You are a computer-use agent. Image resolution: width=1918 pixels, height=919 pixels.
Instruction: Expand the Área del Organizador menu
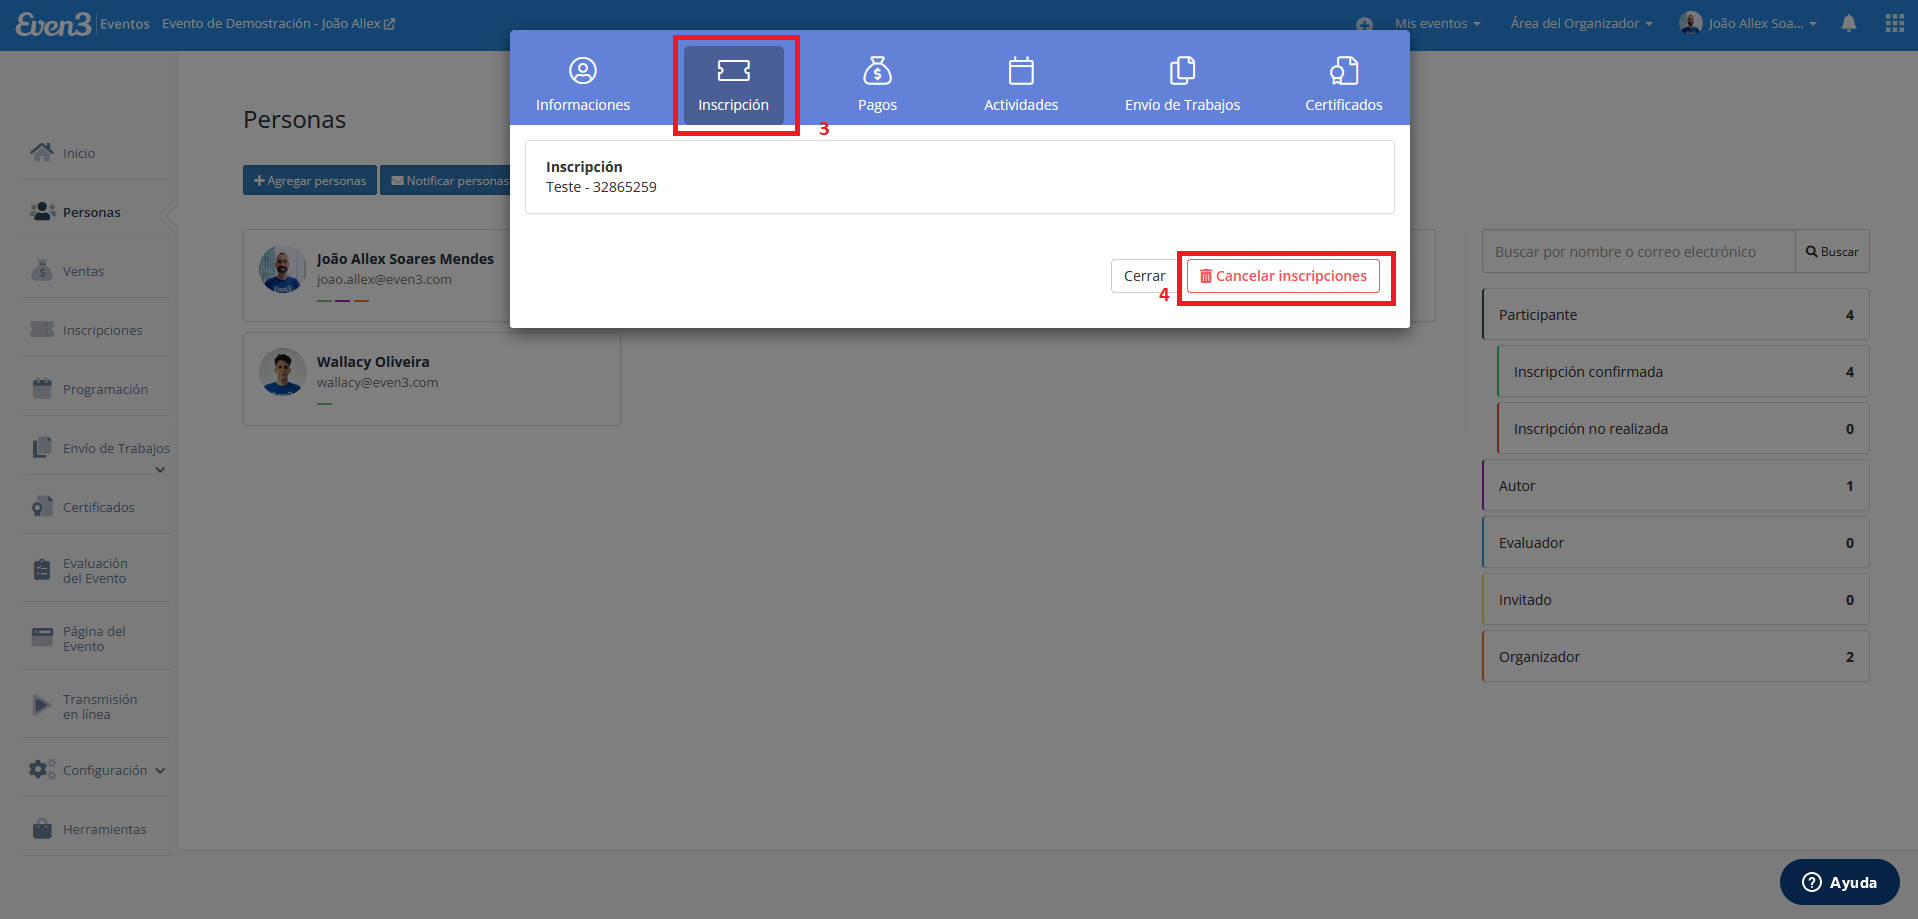1581,23
